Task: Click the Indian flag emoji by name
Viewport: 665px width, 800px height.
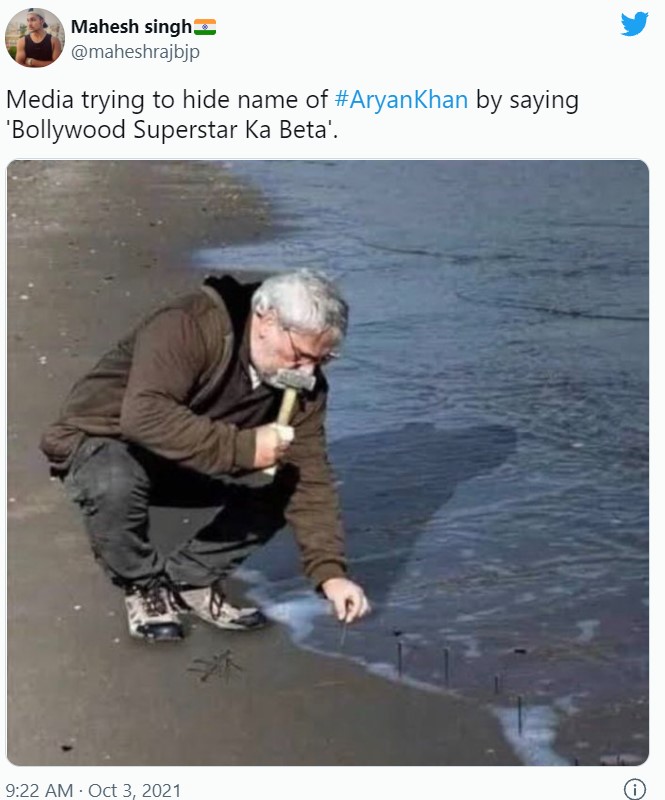Action: coord(205,27)
